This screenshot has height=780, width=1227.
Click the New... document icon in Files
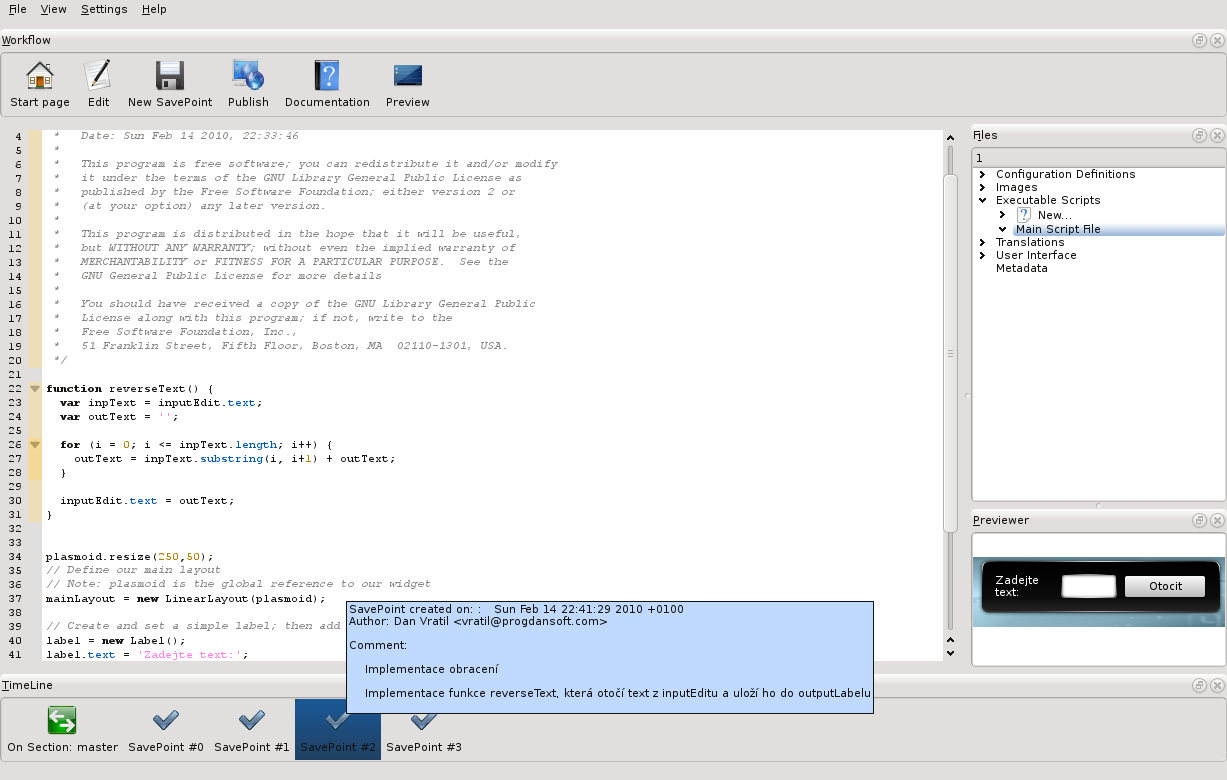click(1024, 215)
